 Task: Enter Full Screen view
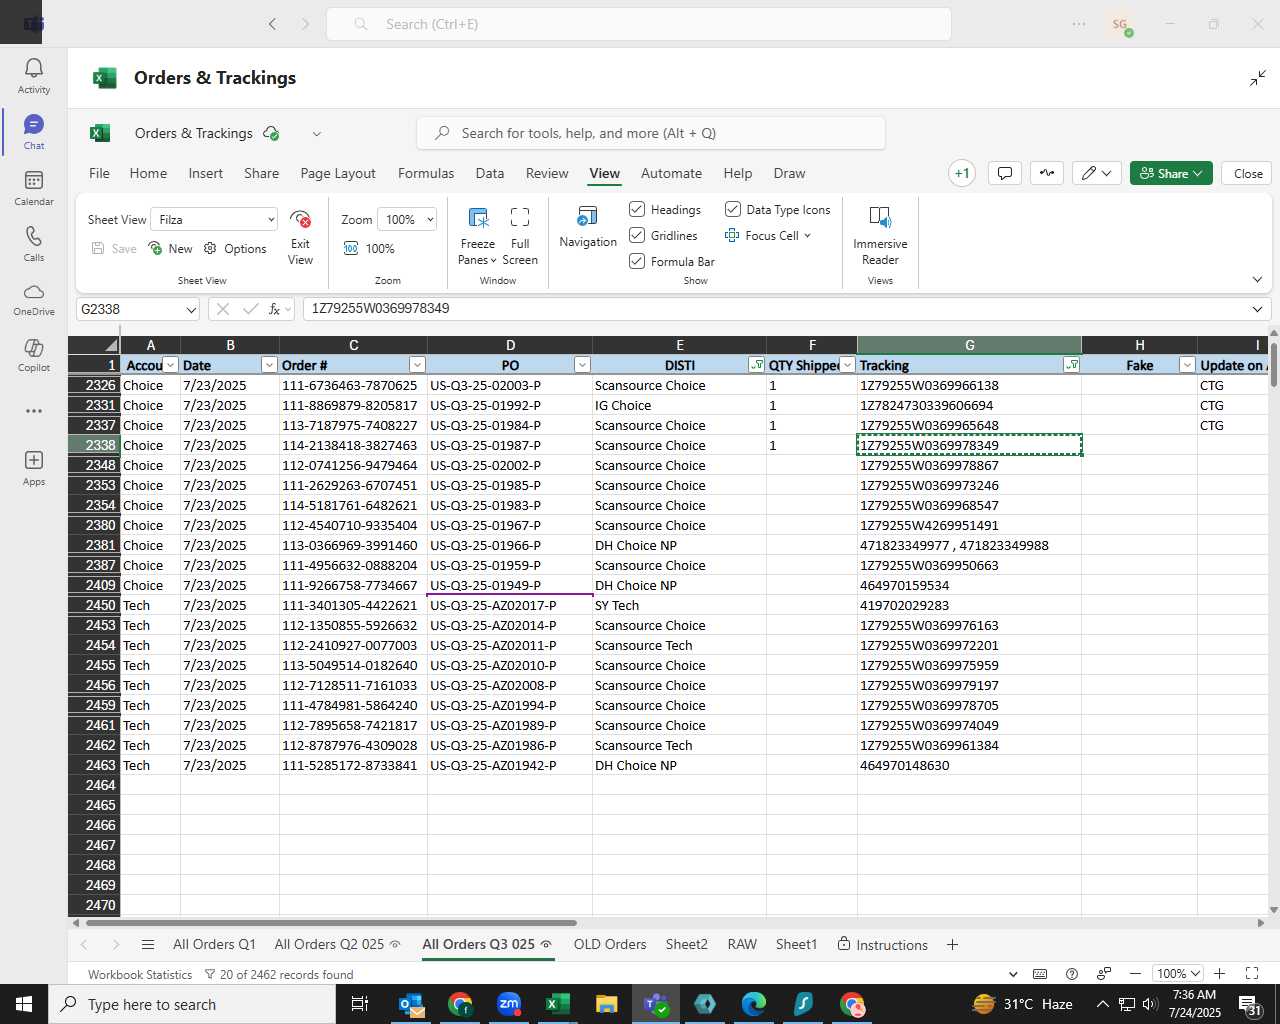pyautogui.click(x=520, y=236)
